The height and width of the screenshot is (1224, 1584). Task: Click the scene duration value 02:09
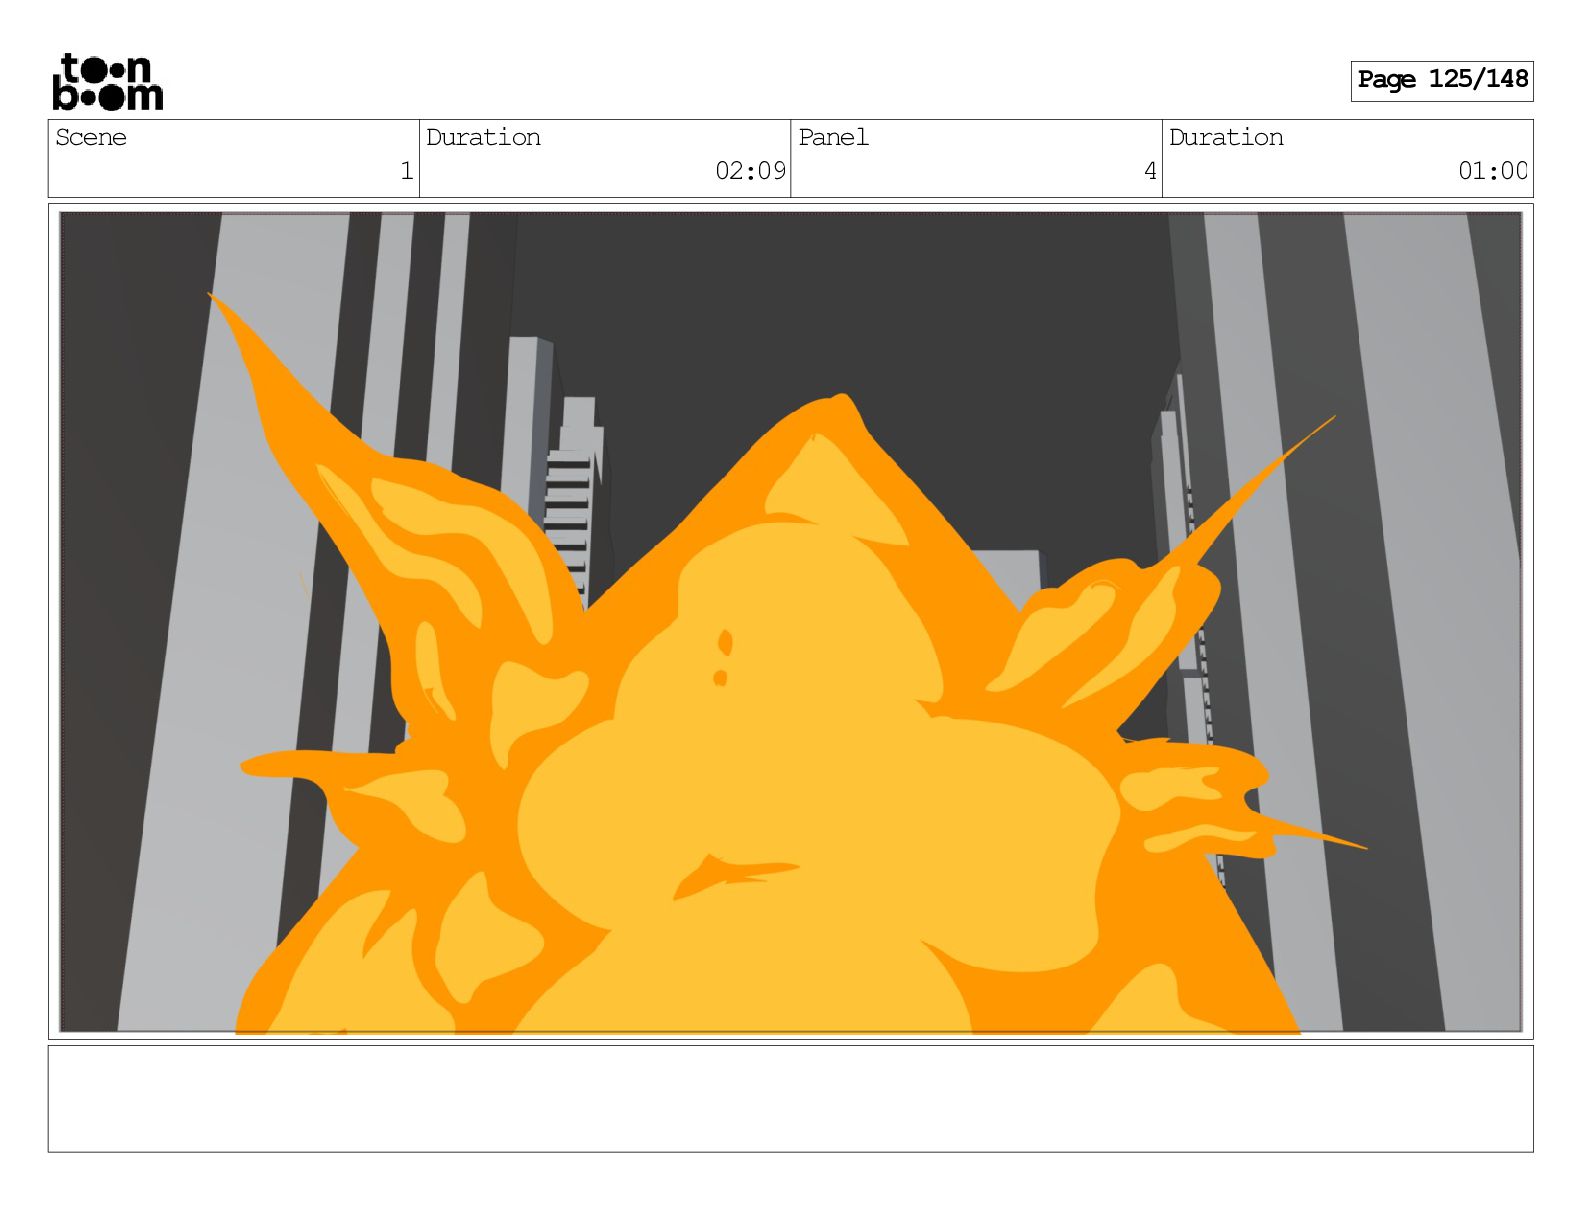[750, 171]
